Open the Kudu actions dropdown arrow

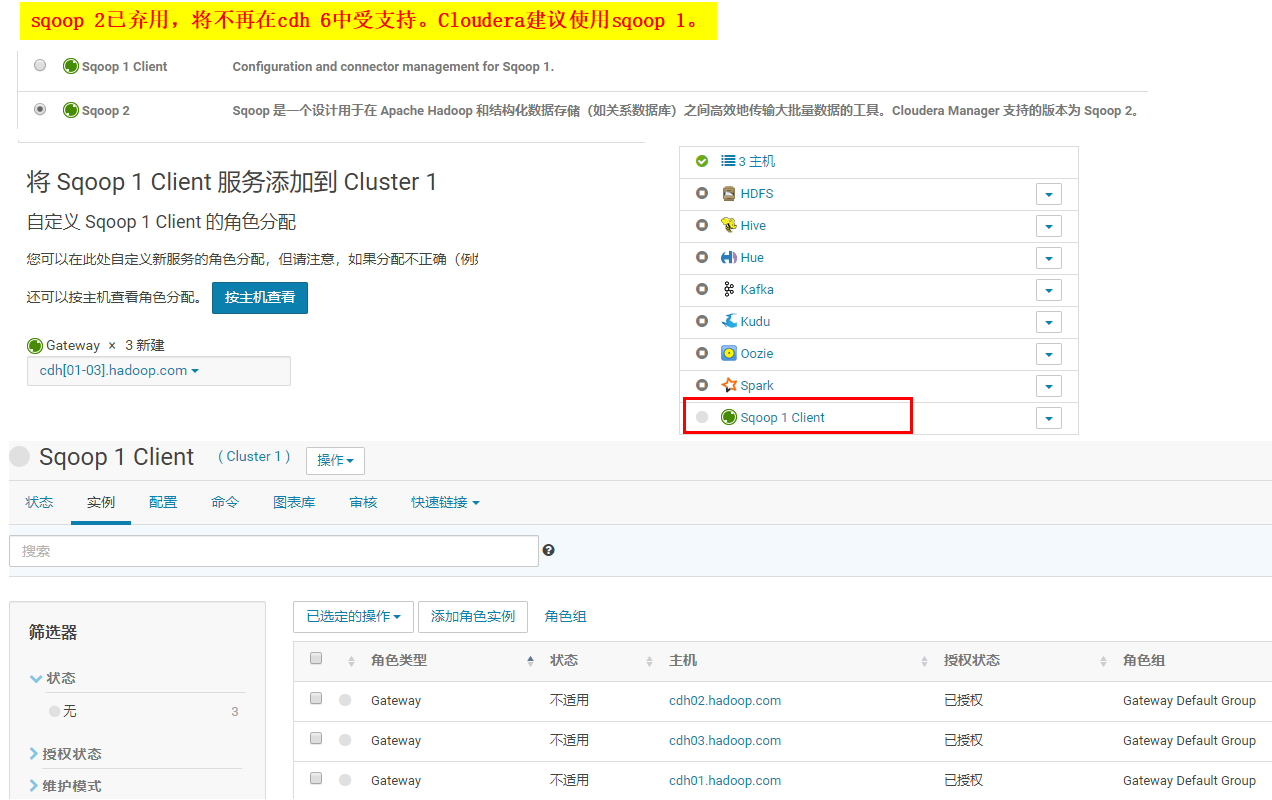[1048, 322]
